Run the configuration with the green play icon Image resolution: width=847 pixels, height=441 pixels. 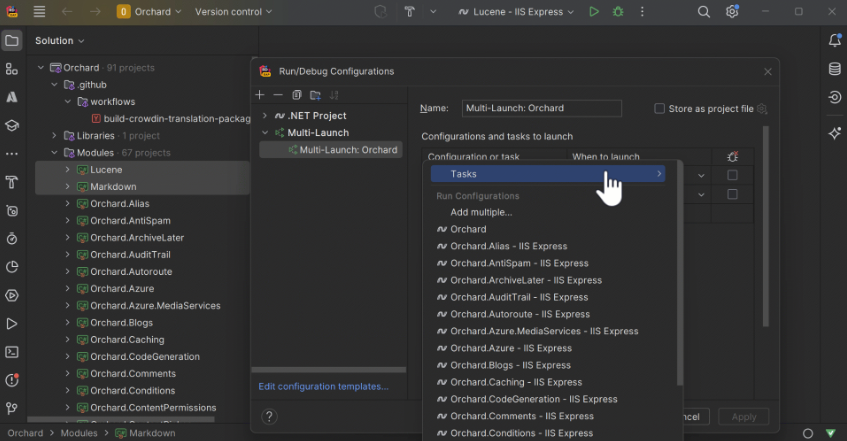594,12
